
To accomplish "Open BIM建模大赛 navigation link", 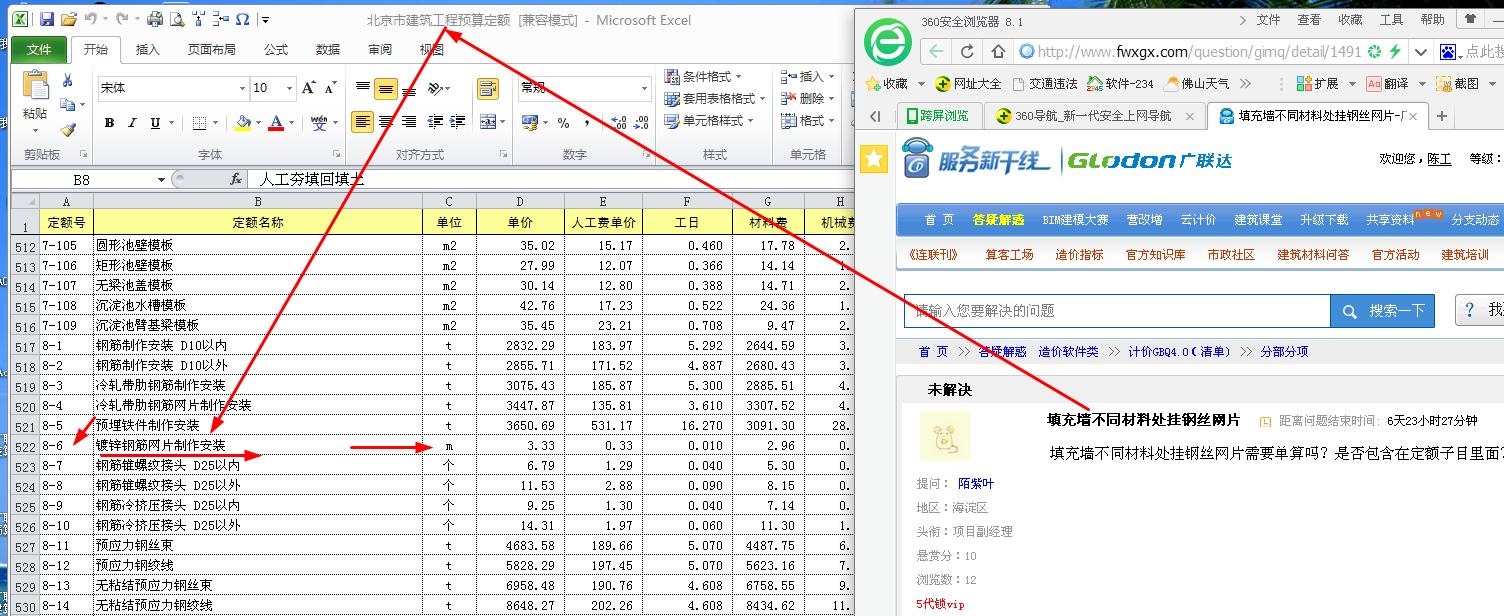I will 1075,219.
